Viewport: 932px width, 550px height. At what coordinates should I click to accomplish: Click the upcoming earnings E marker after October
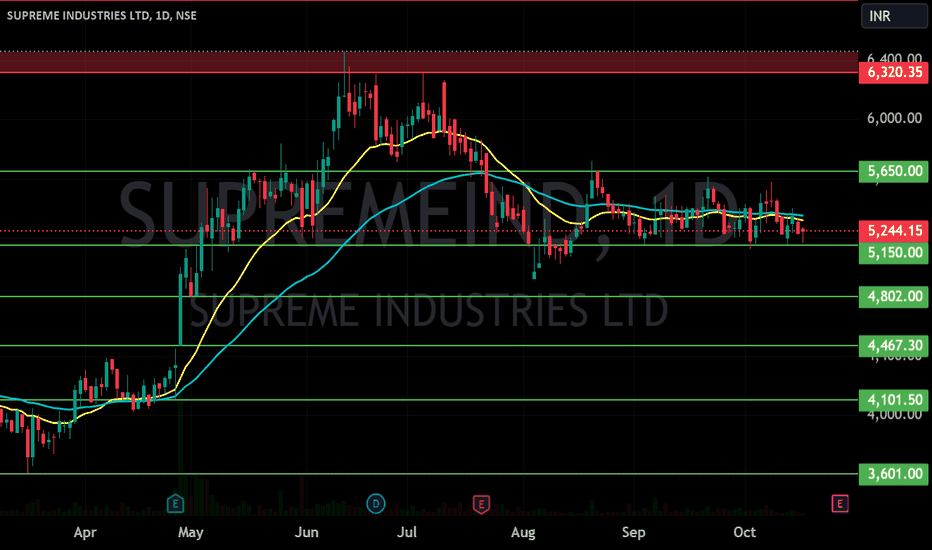tap(839, 504)
